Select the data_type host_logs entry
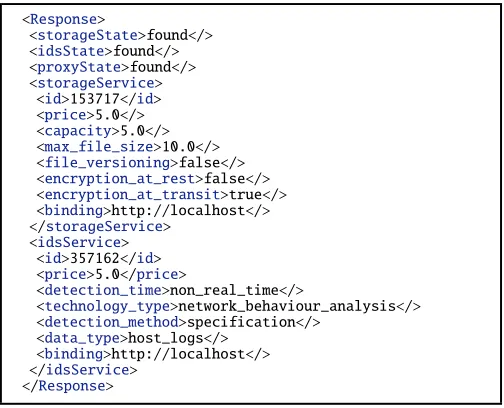 132,338
